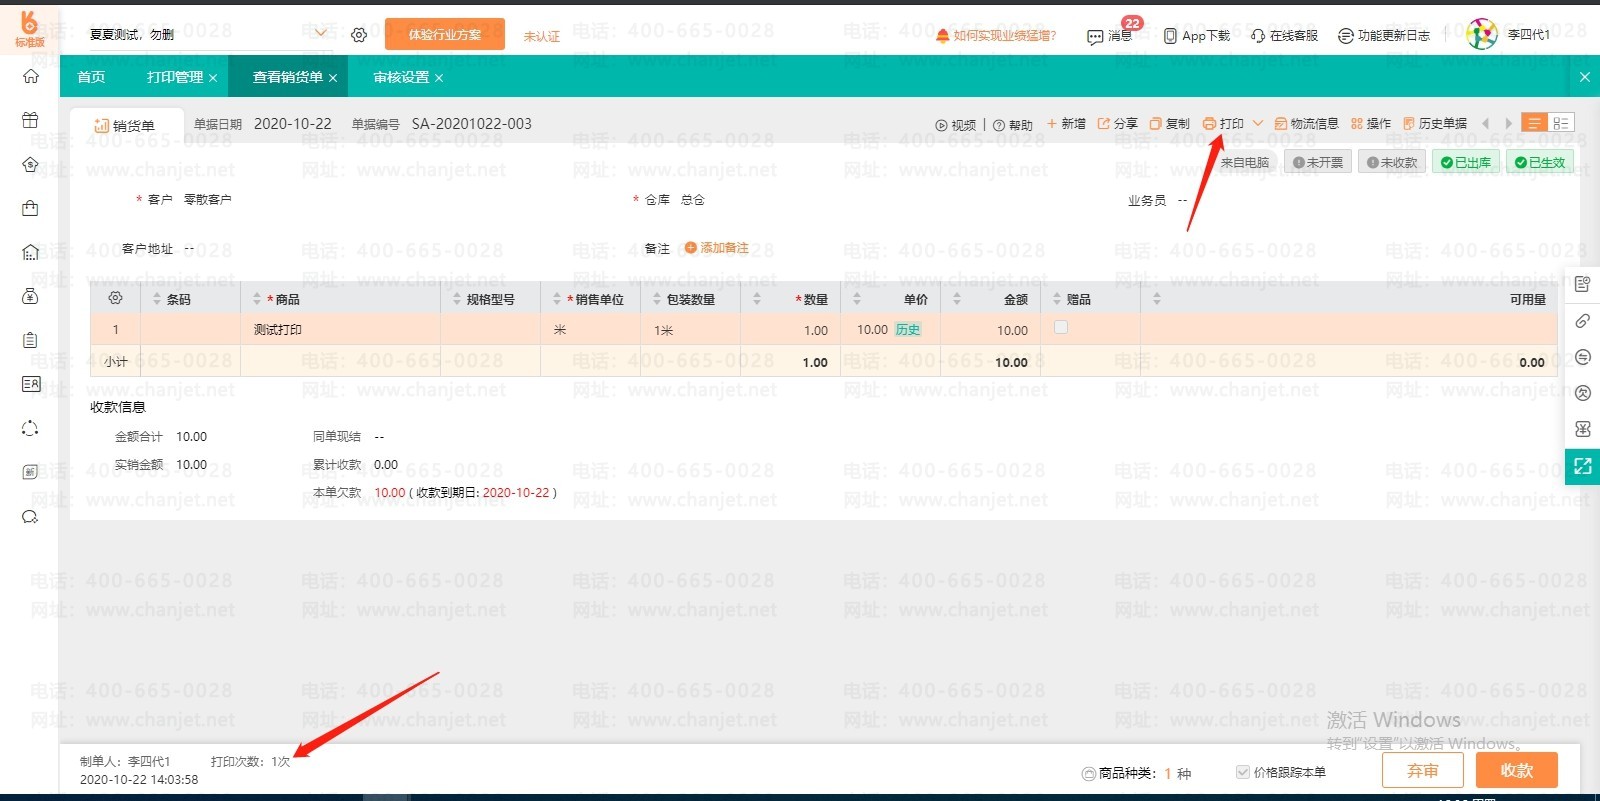
Task: Click 添加备注 to add a remark
Action: click(x=716, y=248)
